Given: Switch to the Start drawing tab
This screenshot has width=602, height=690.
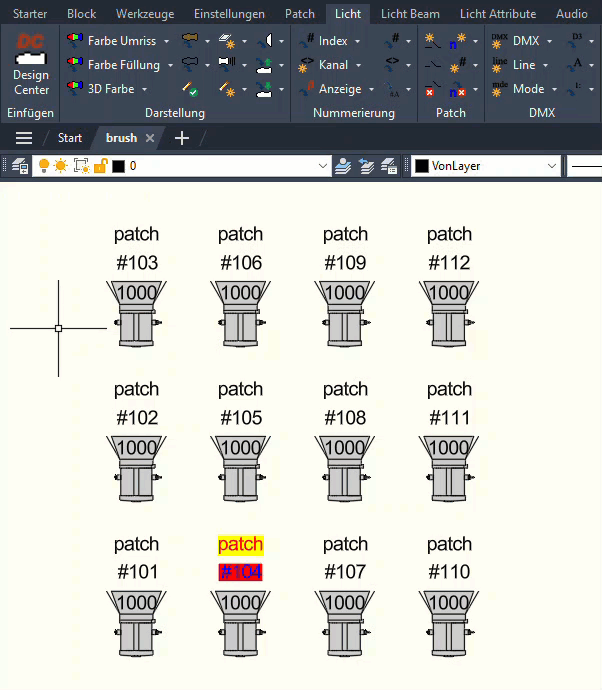Looking at the screenshot, I should click(x=70, y=138).
